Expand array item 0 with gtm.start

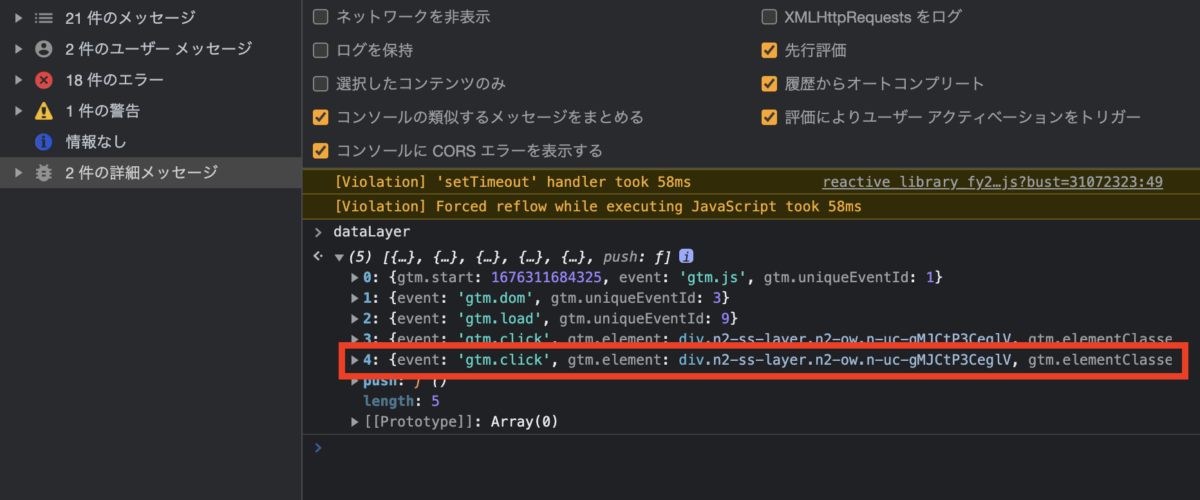coord(355,276)
